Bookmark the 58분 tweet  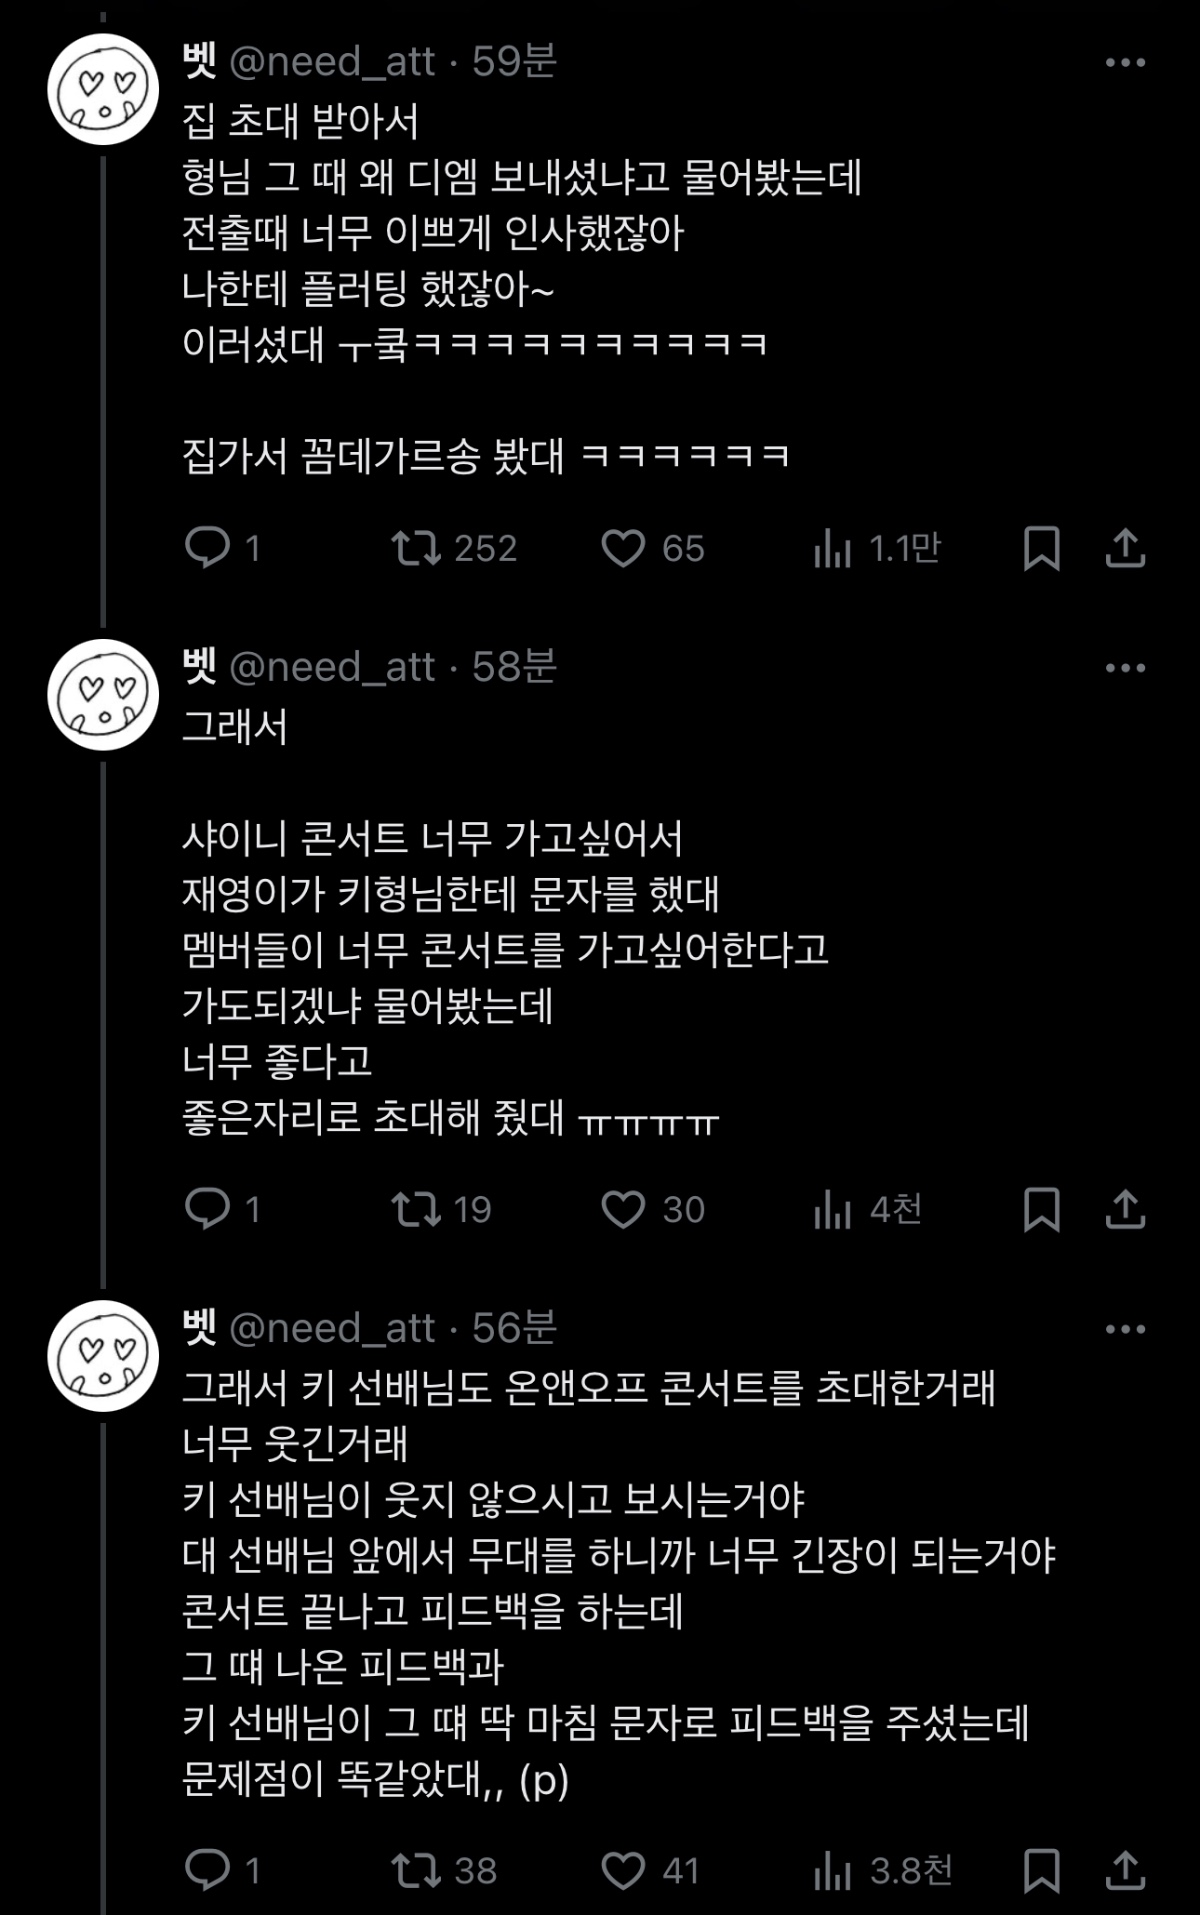click(1041, 1209)
